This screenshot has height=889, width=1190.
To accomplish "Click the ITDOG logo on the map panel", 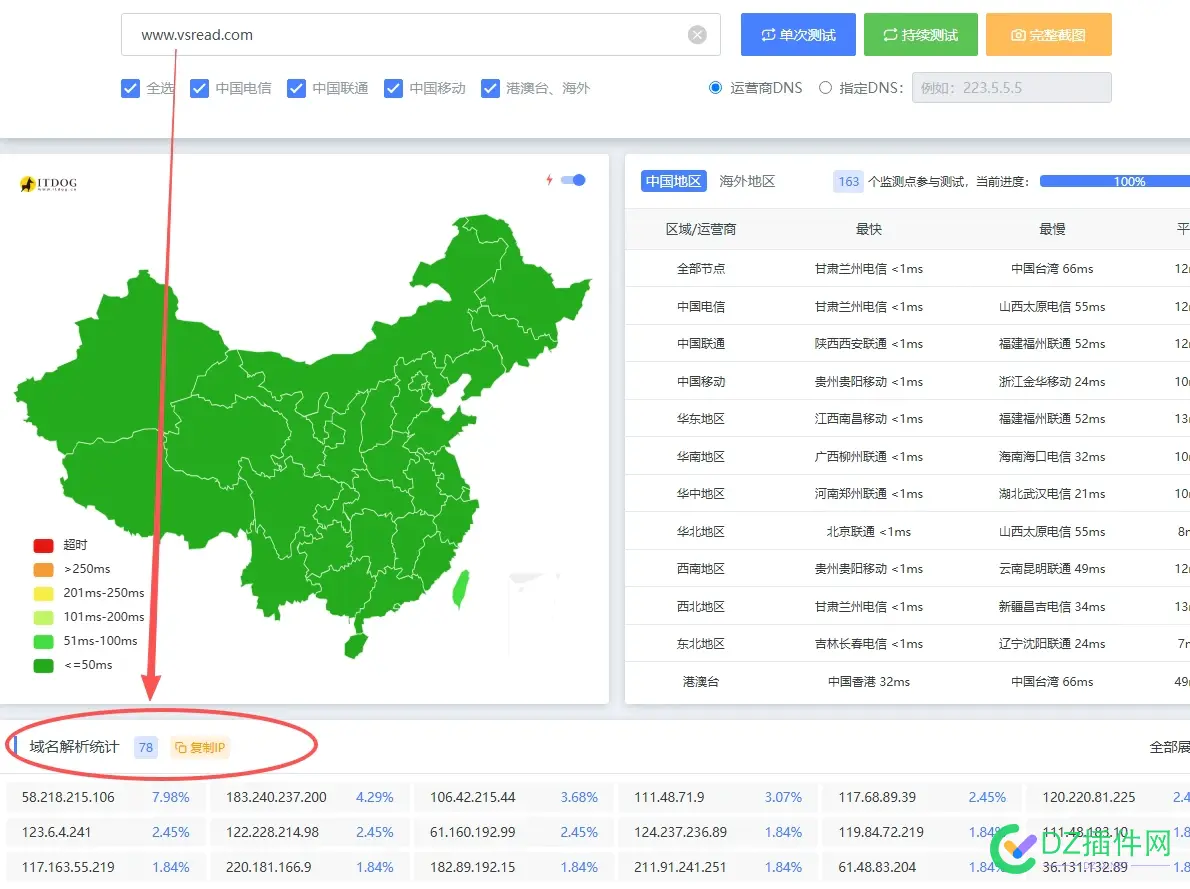I will pyautogui.click(x=45, y=185).
